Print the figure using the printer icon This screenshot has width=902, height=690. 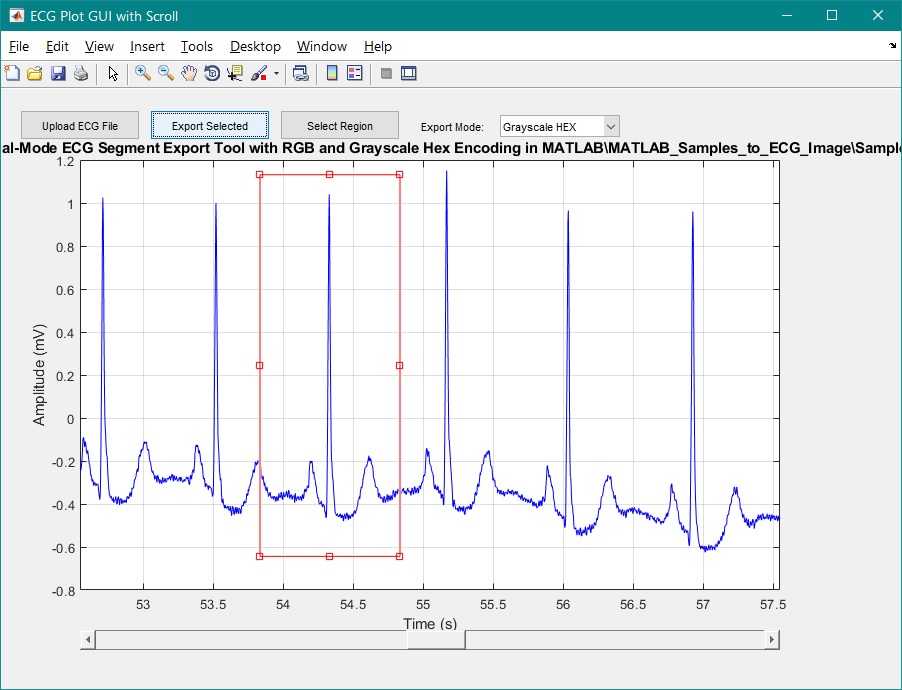coord(81,73)
